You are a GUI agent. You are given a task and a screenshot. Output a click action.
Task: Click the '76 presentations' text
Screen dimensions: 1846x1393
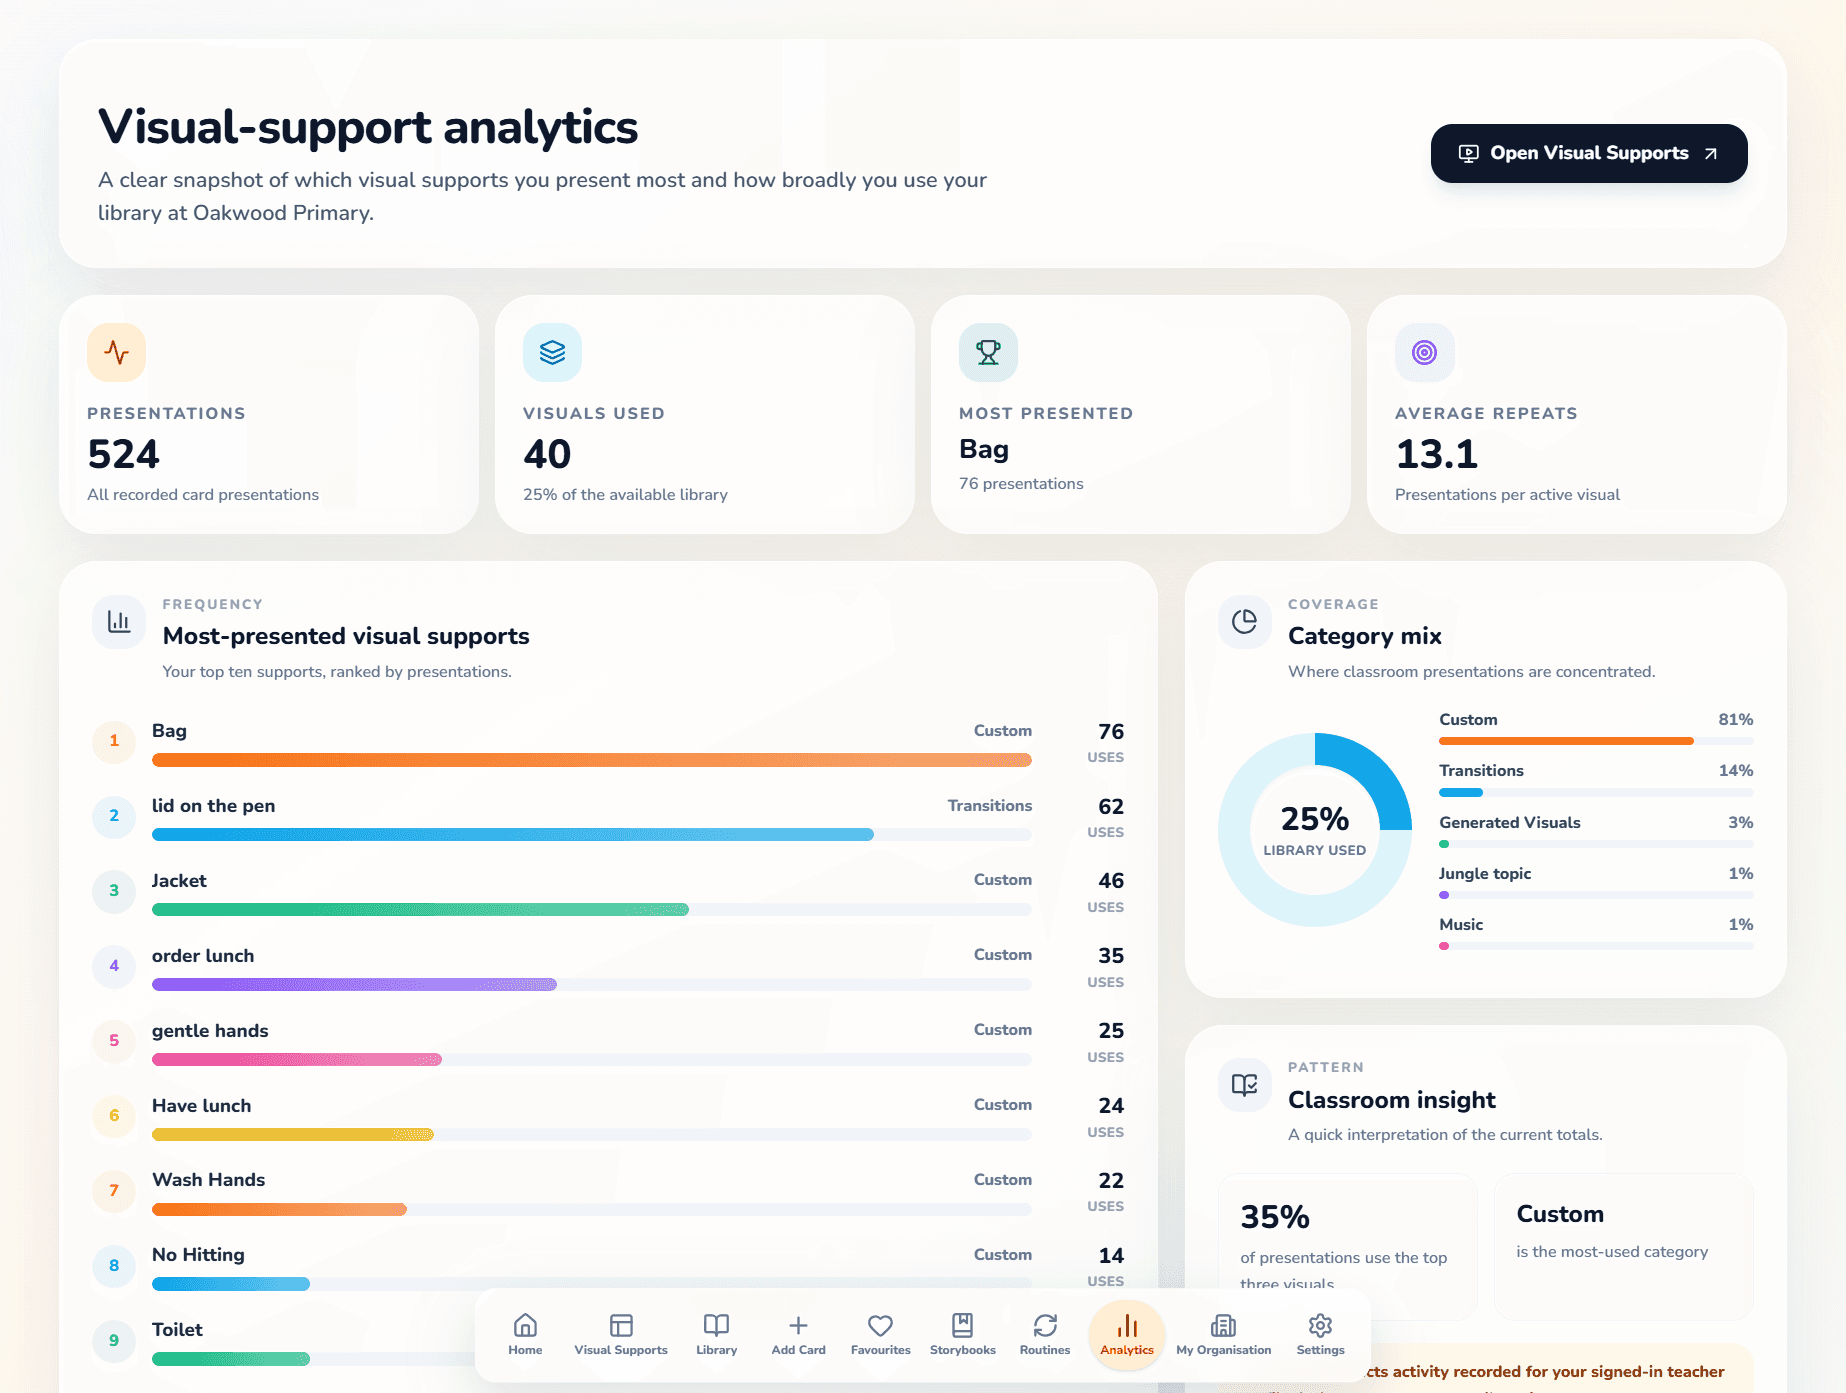[1021, 484]
